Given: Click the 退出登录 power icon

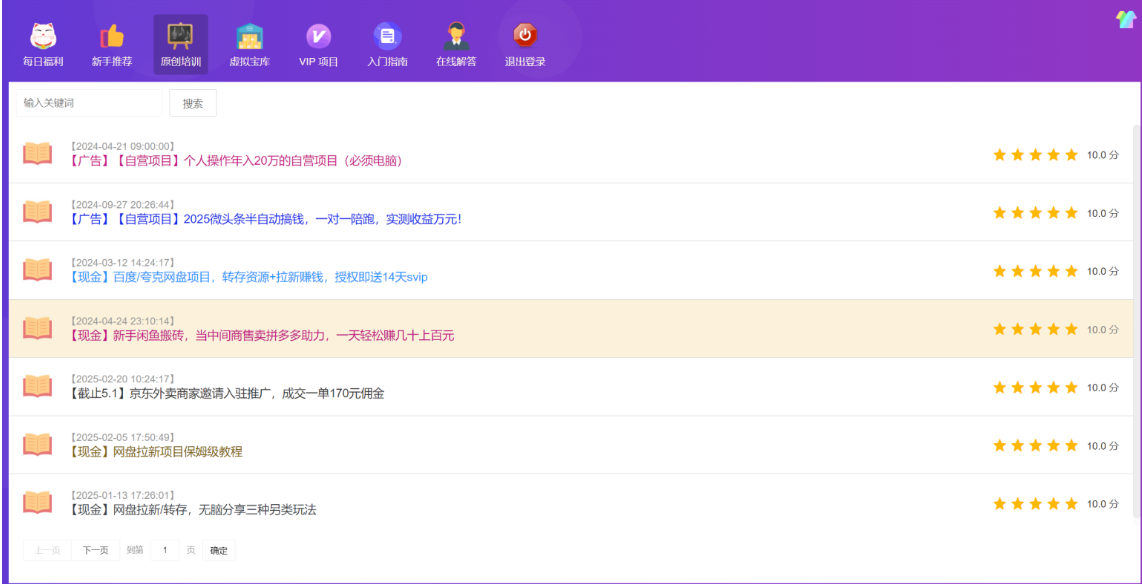Looking at the screenshot, I should click(525, 38).
